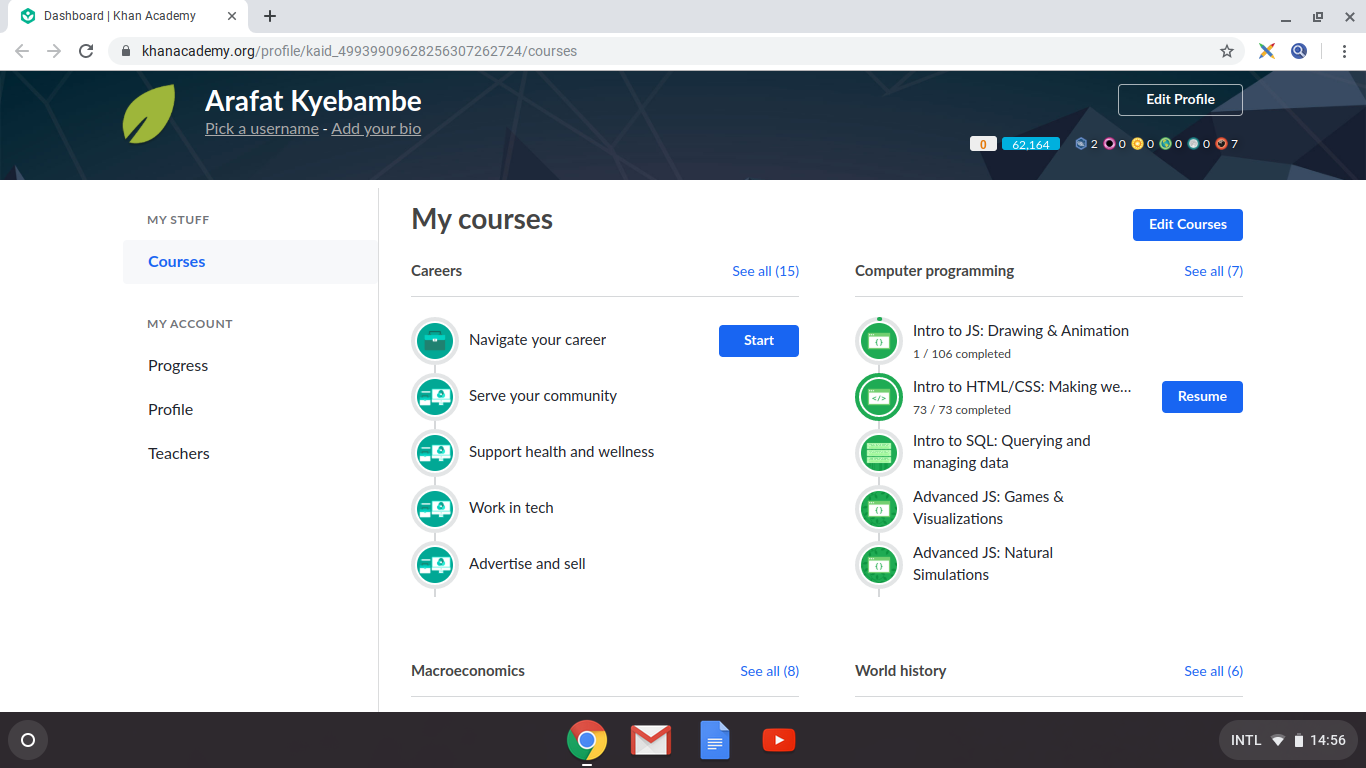Open Google Docs from the shelf
Viewport: 1366px width, 768px height.
click(x=715, y=740)
